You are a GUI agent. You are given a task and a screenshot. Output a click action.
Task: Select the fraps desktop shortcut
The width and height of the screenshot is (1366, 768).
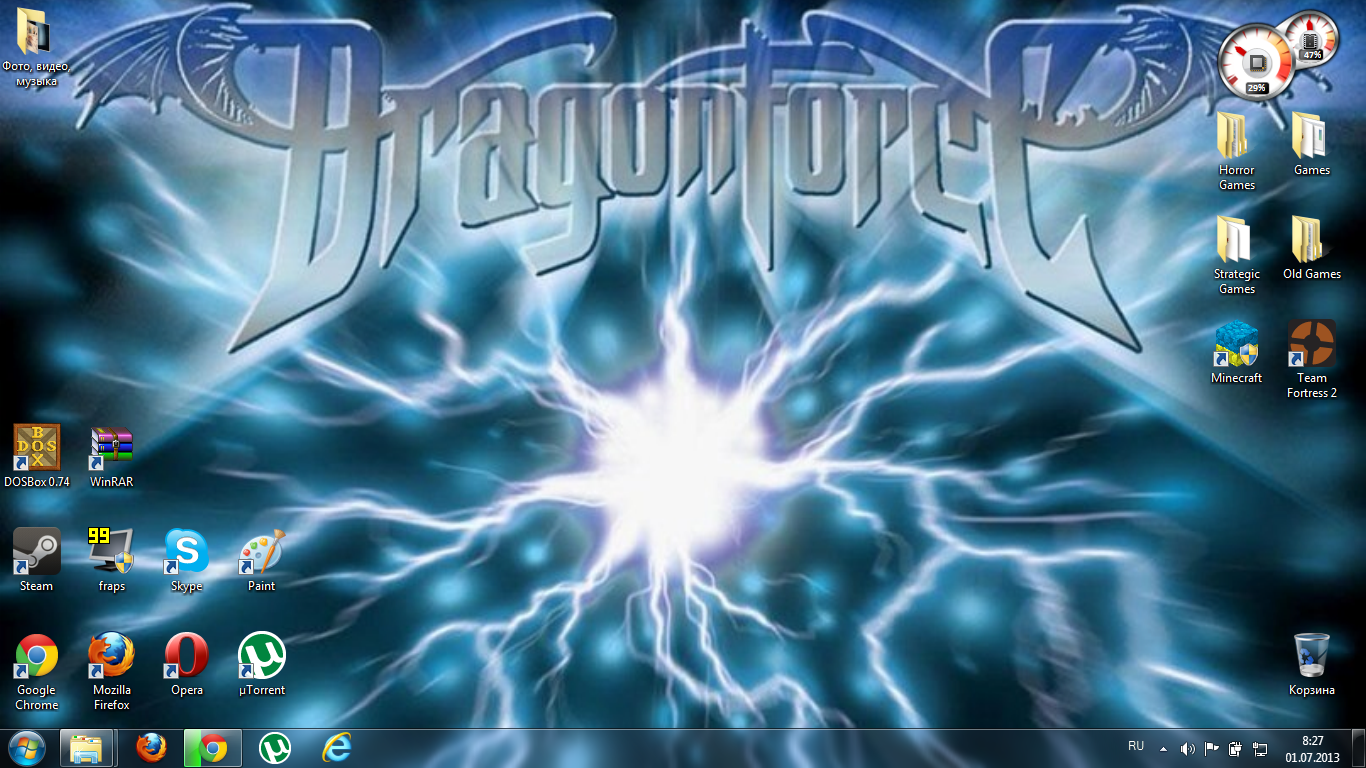112,559
